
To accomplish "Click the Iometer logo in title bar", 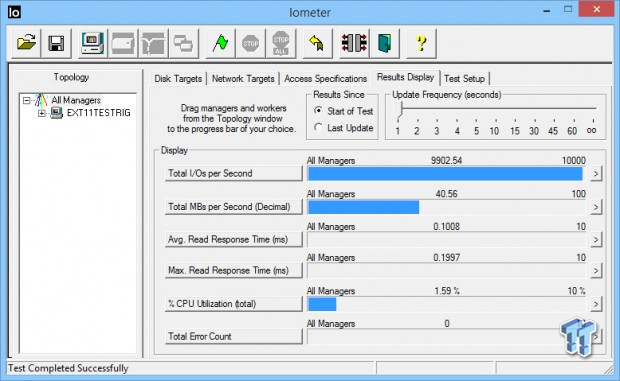I will [x=14, y=12].
